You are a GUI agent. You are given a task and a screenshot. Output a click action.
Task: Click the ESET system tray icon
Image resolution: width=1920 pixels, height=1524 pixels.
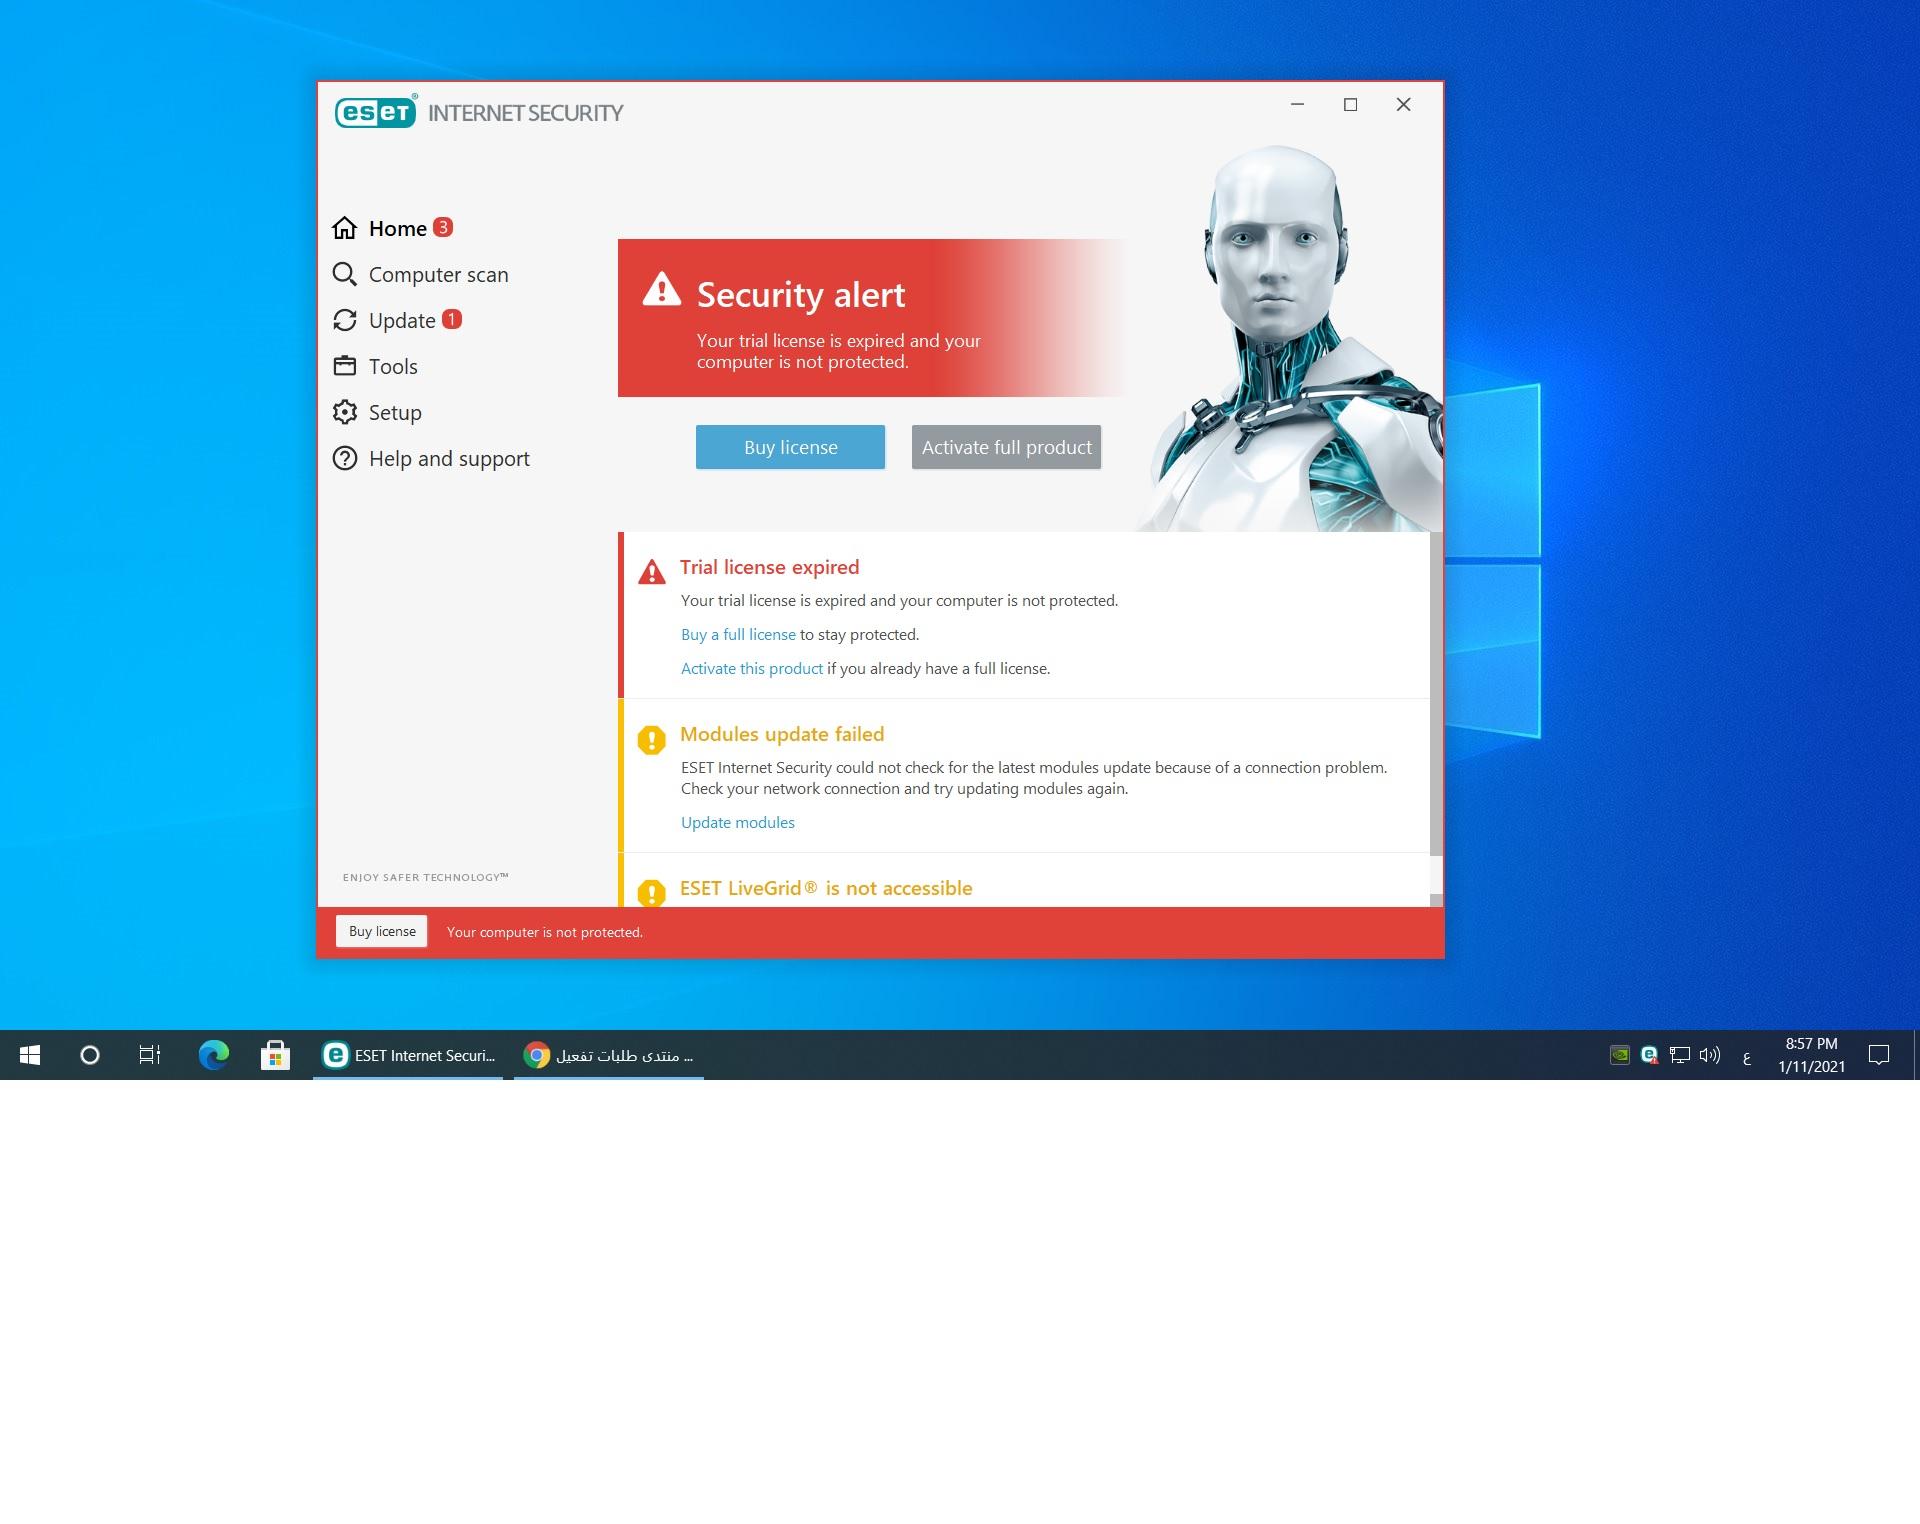1650,1055
